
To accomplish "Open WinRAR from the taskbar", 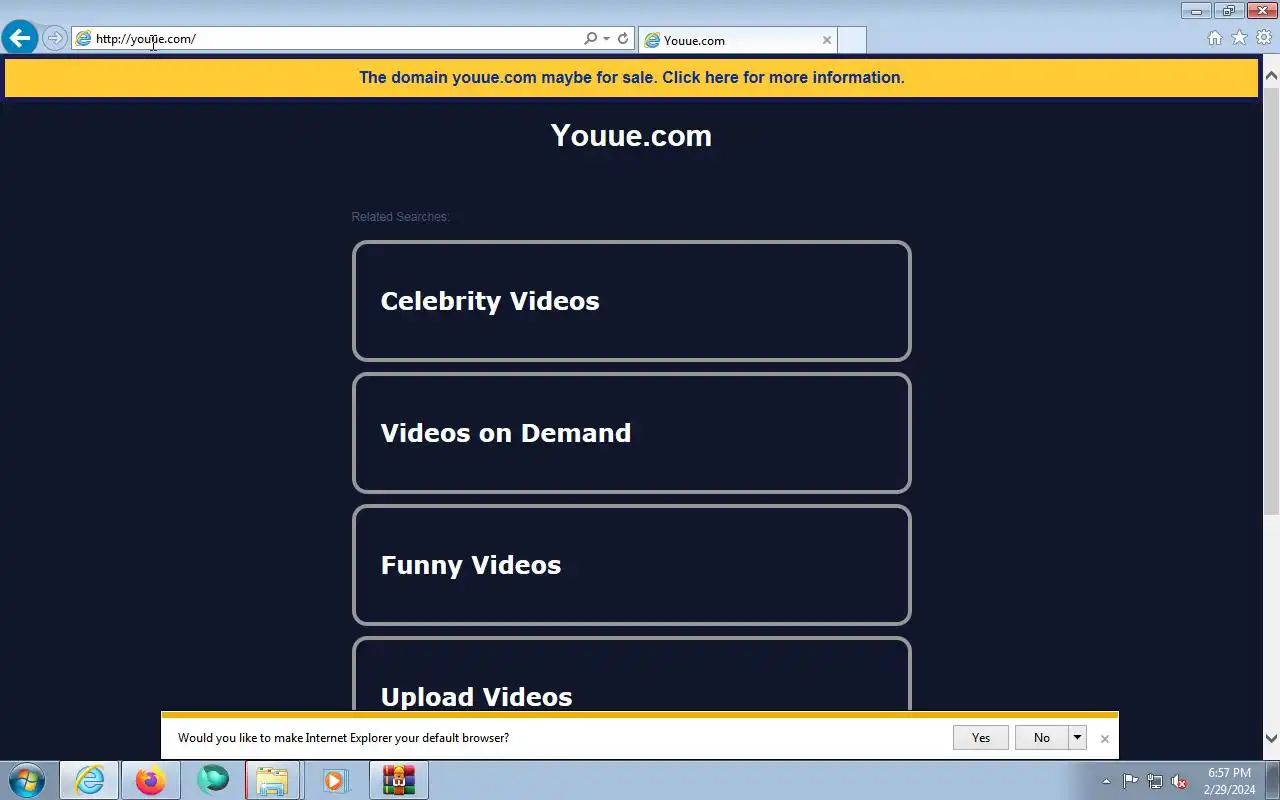I will coord(398,780).
